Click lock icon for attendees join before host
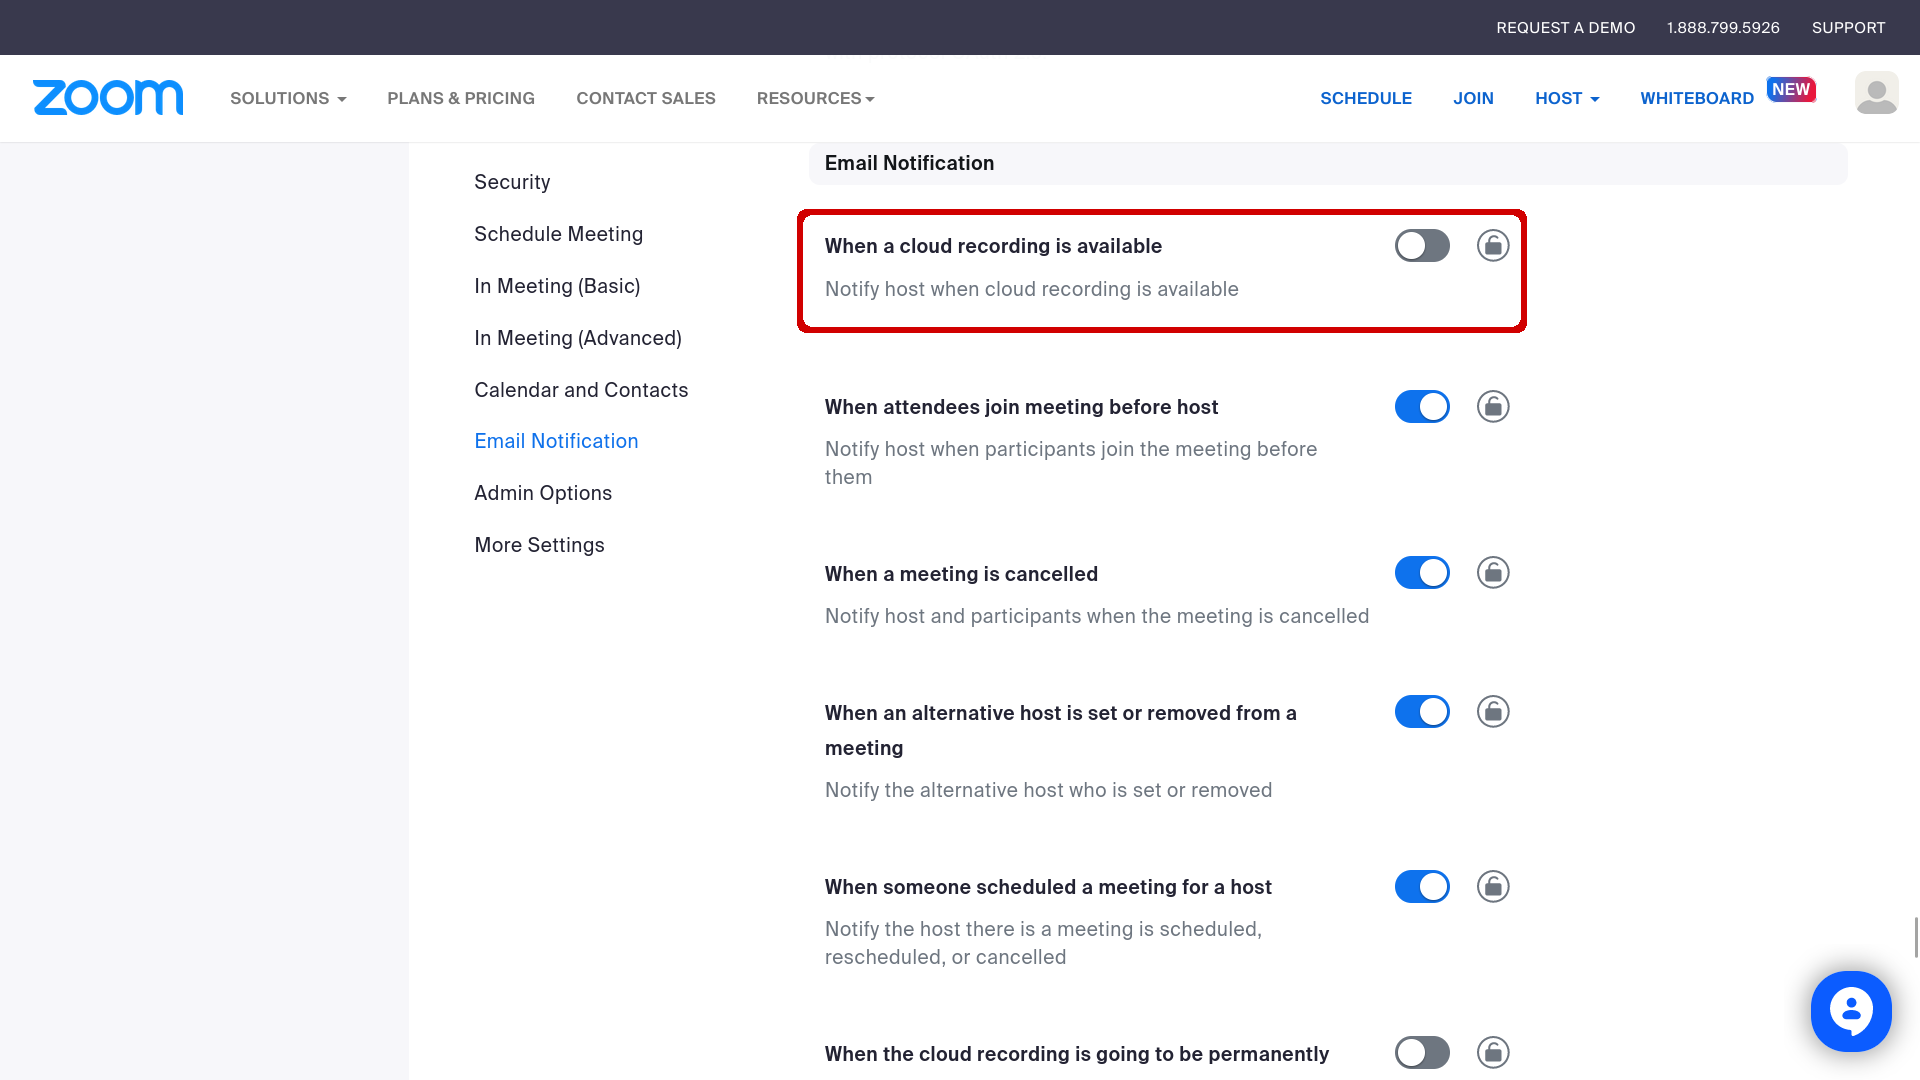The image size is (1920, 1080). [1493, 407]
